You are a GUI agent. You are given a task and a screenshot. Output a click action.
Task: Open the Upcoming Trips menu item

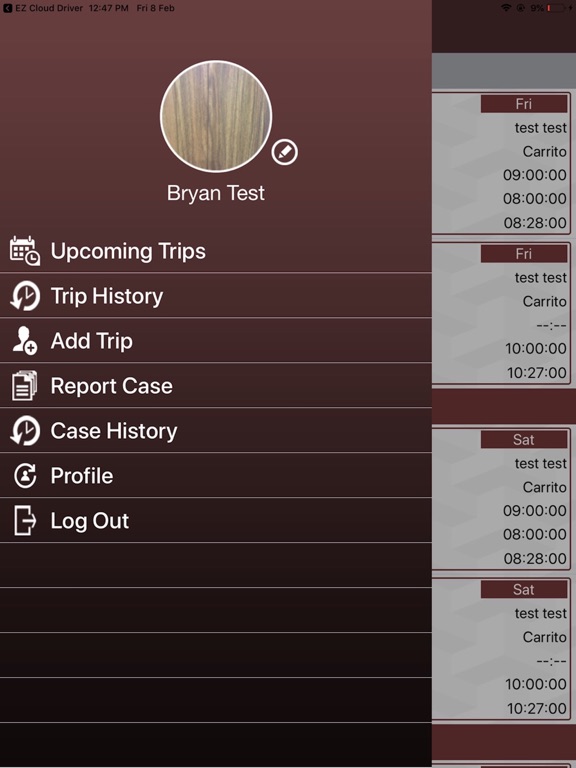click(216, 251)
